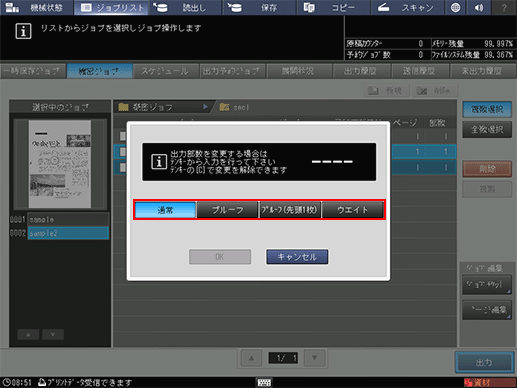Click the 新規 new folder button
Image resolution: width=517 pixels, height=388 pixels.
coord(387,90)
